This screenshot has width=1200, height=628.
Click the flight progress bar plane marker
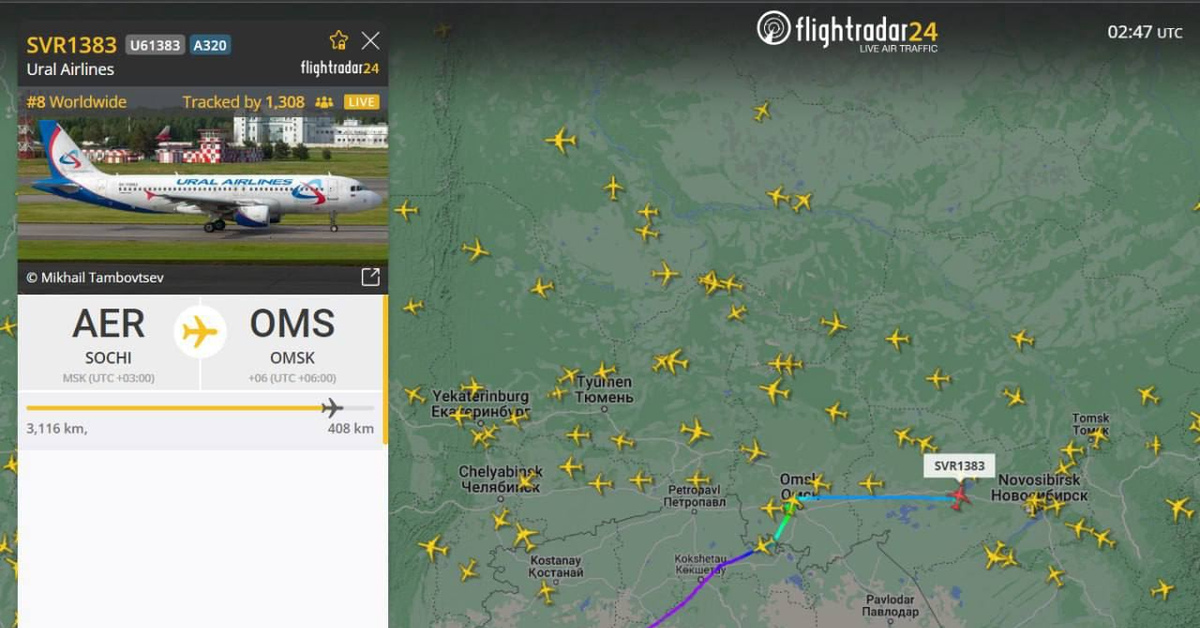(332, 408)
